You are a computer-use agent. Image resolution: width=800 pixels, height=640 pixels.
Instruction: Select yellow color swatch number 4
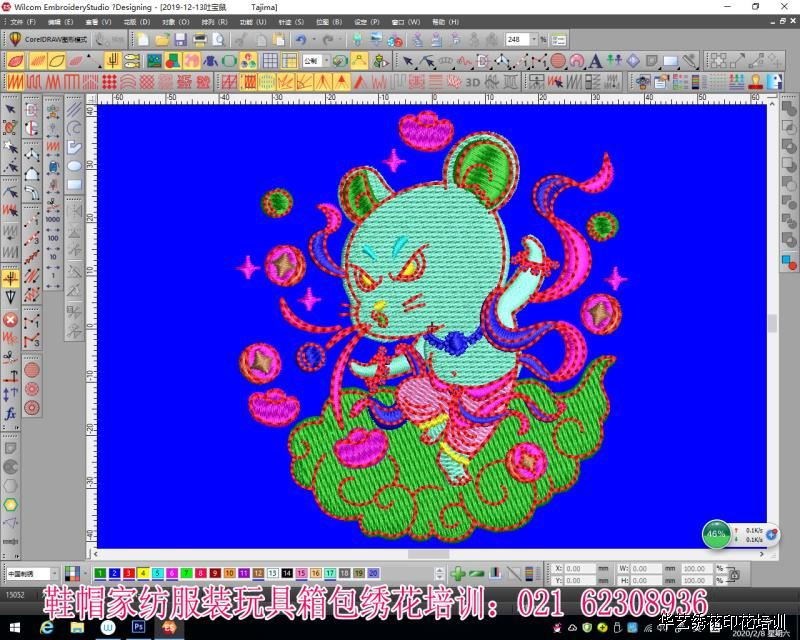click(143, 574)
